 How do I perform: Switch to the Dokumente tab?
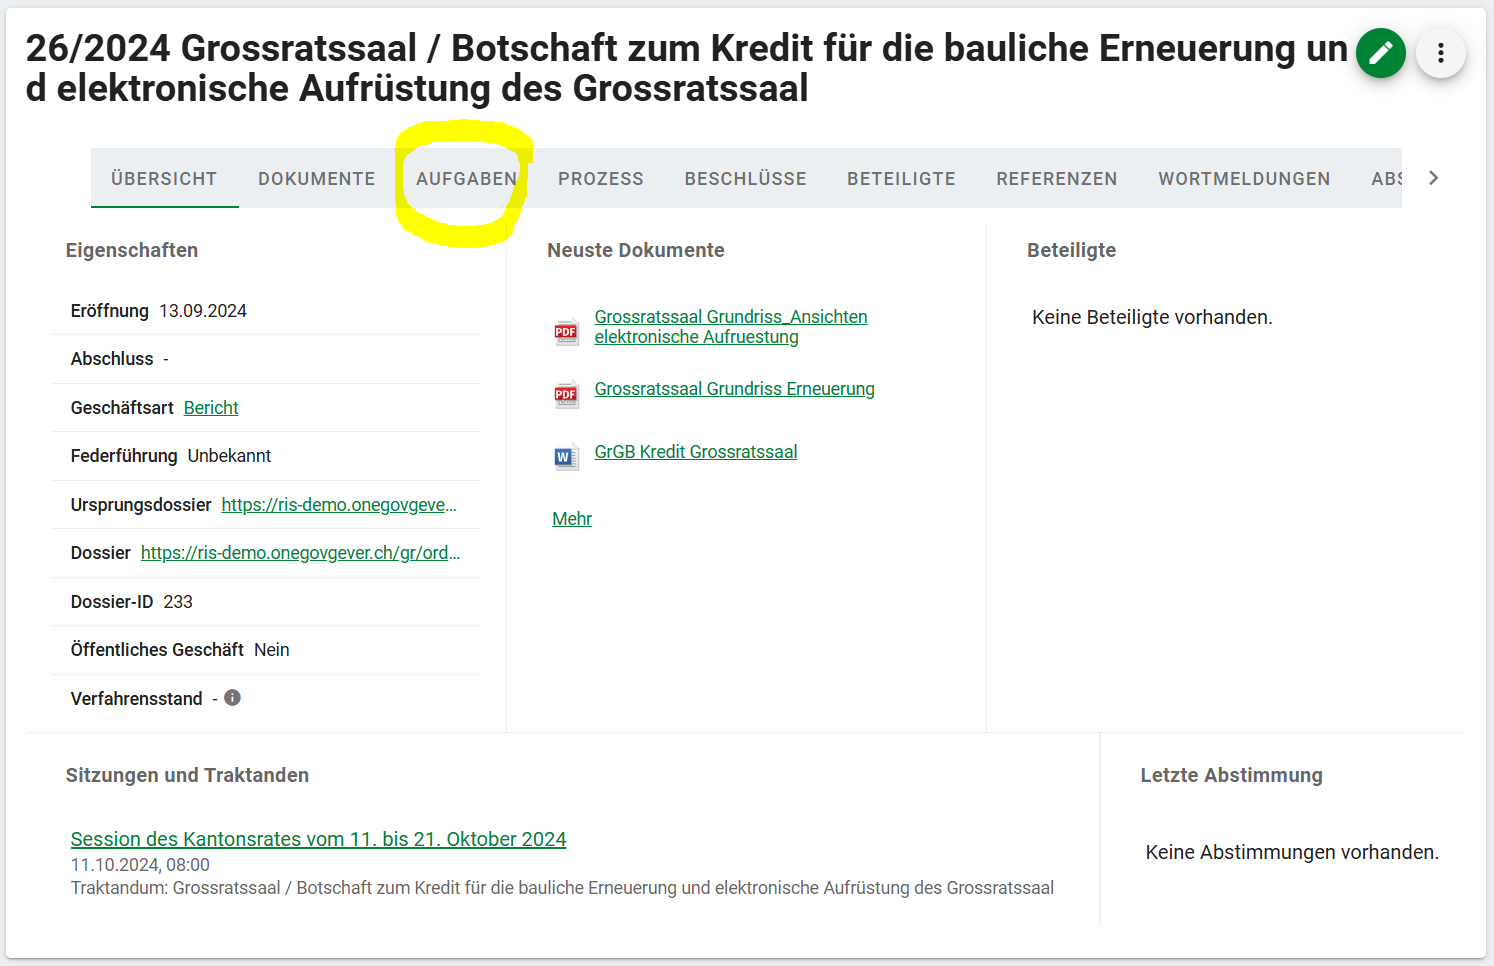pyautogui.click(x=316, y=179)
